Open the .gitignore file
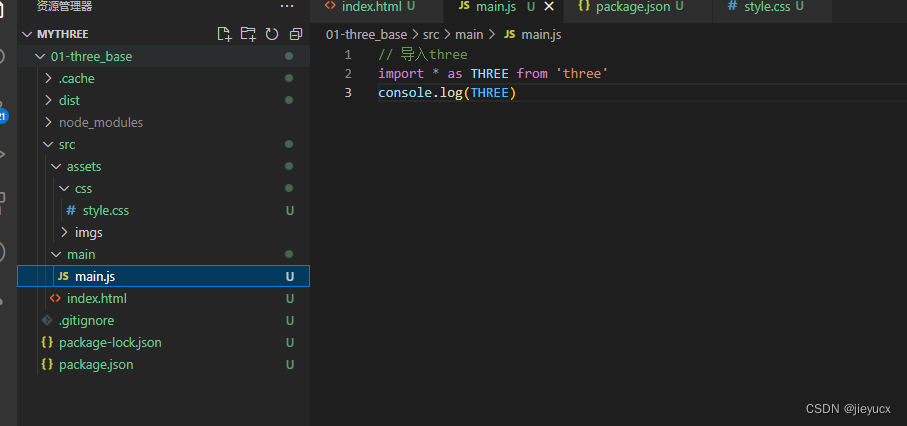This screenshot has height=426, width=907. tap(86, 321)
